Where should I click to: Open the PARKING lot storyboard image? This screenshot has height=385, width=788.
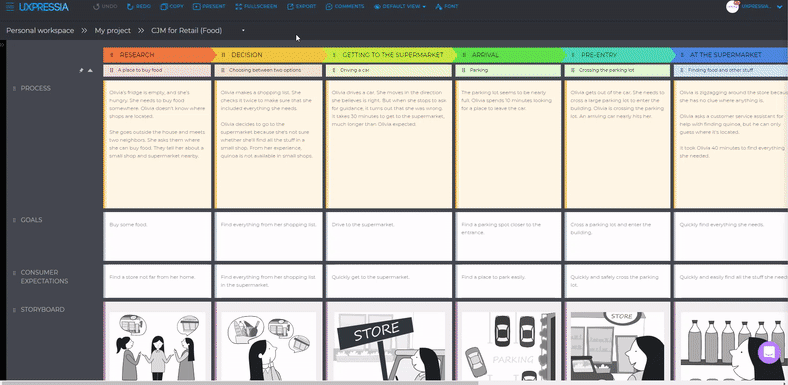(508, 346)
